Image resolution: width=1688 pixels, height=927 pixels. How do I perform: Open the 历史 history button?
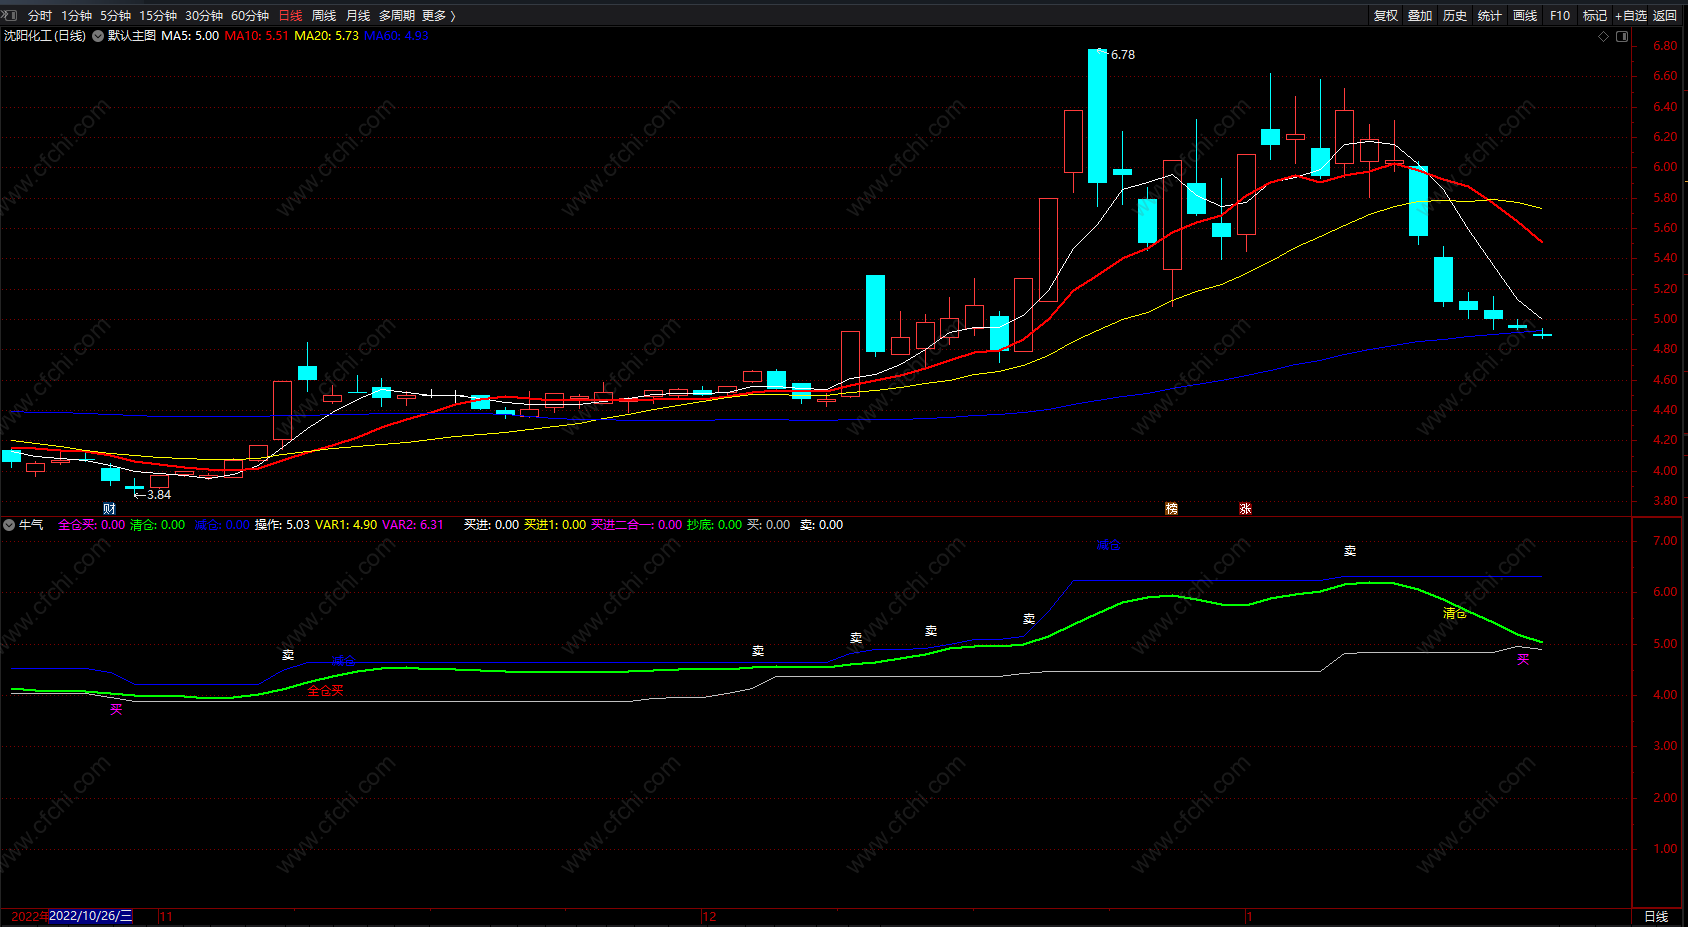click(1455, 16)
